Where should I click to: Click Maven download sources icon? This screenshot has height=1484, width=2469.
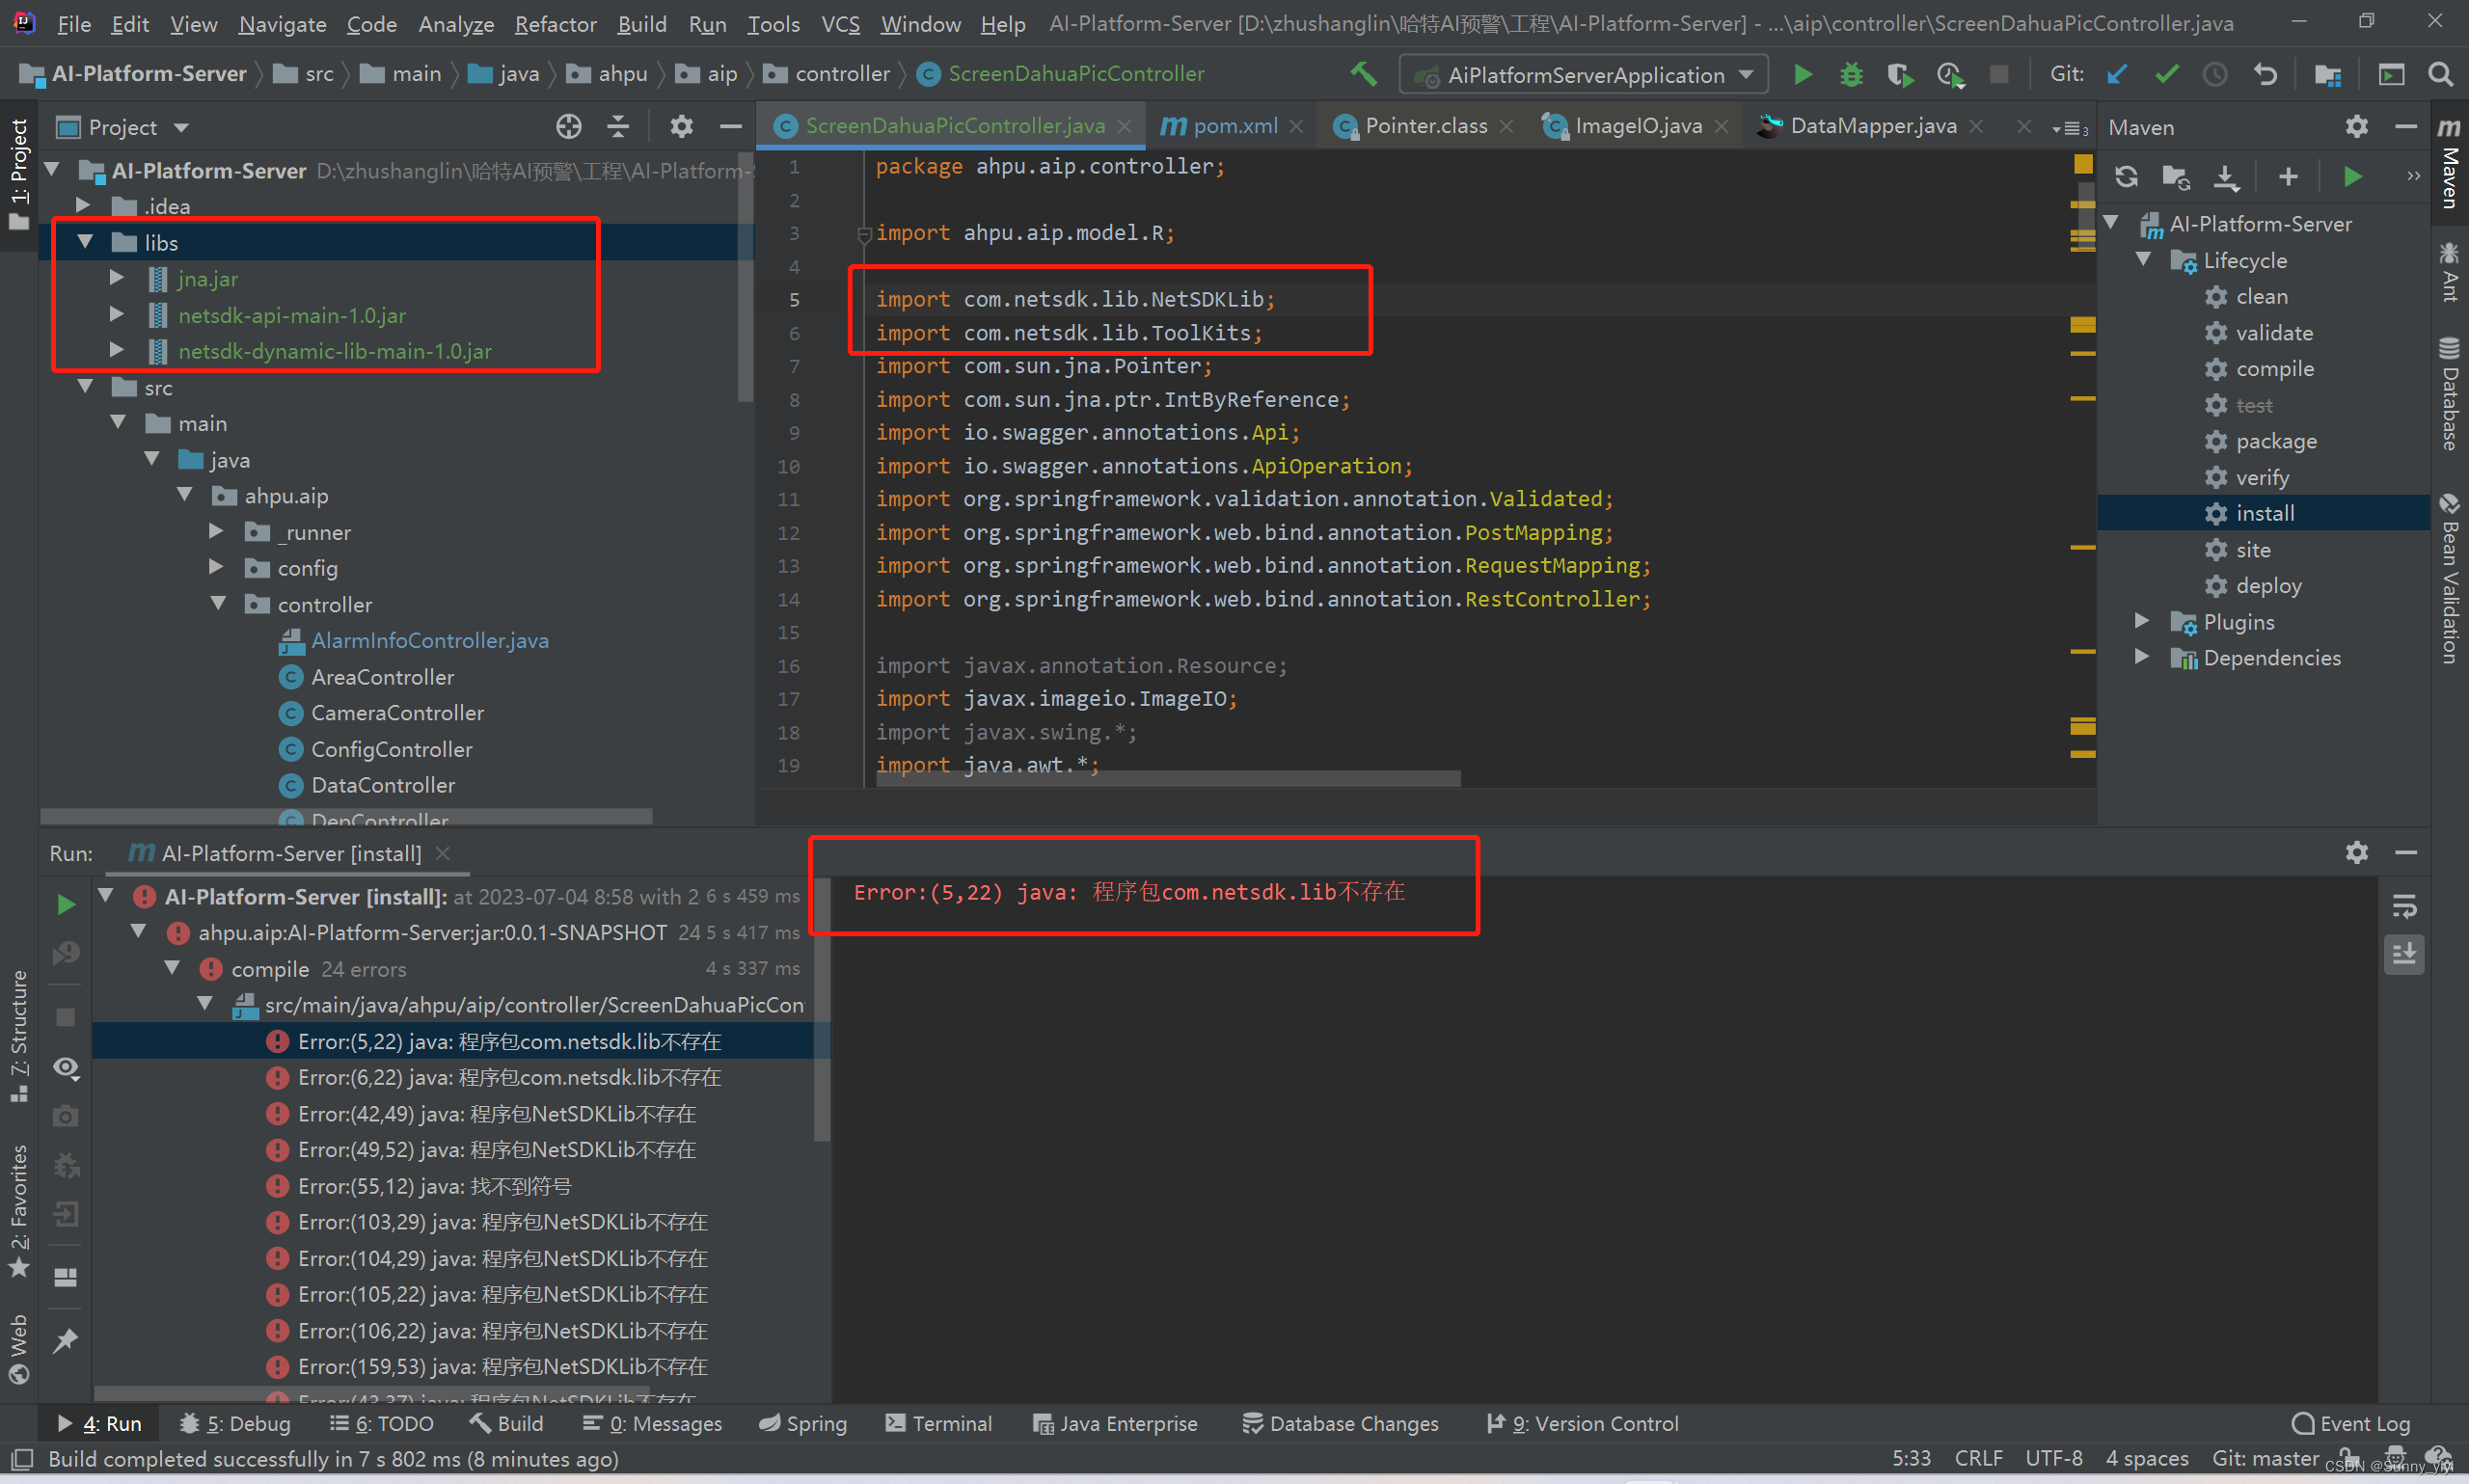point(2226,177)
